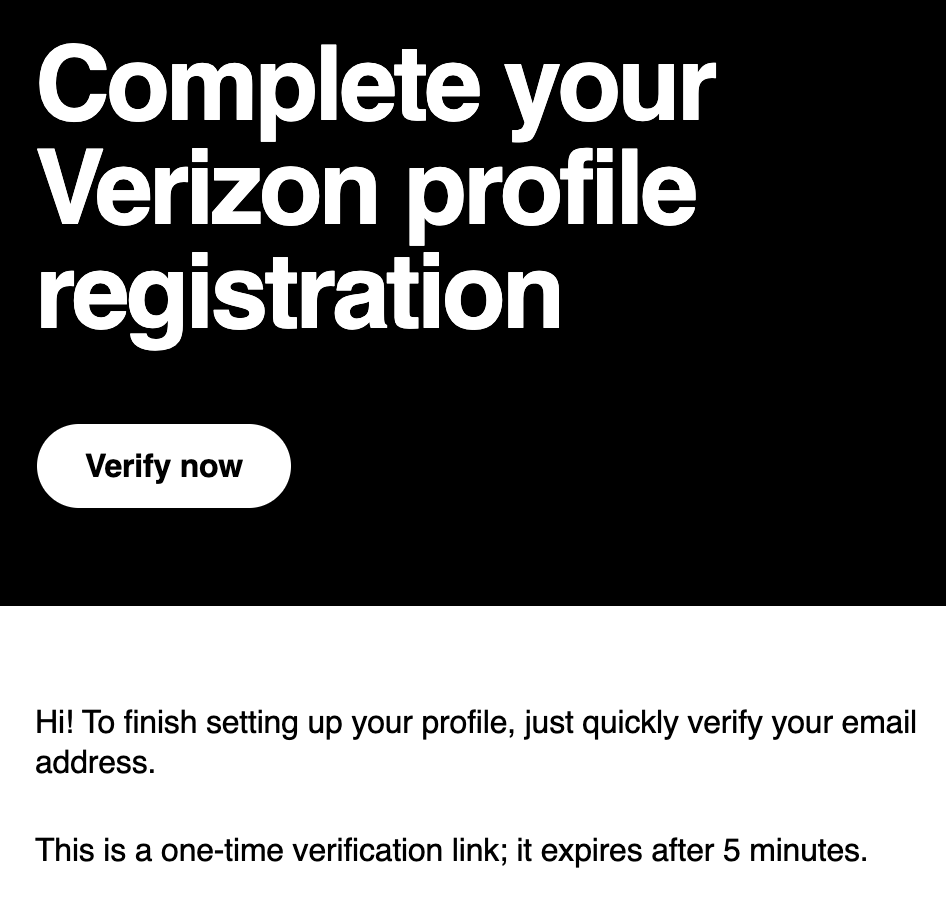Click the one-time verification link sentence
Screen dimensions: 946x898
pos(451,850)
